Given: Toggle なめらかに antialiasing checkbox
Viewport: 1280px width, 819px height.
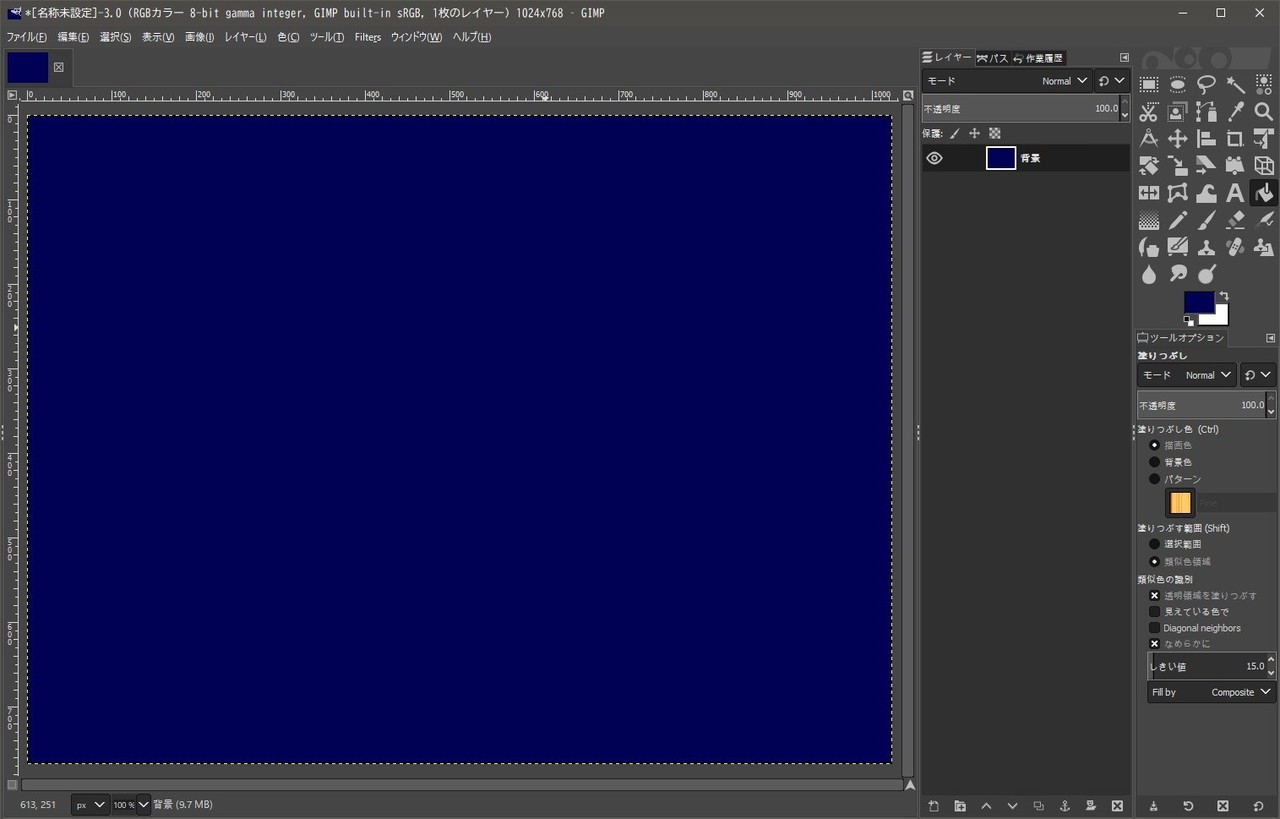Looking at the screenshot, I should click(1154, 644).
